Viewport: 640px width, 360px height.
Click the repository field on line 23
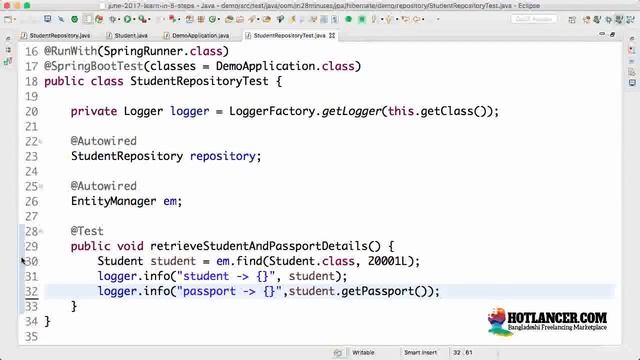pyautogui.click(x=222, y=156)
